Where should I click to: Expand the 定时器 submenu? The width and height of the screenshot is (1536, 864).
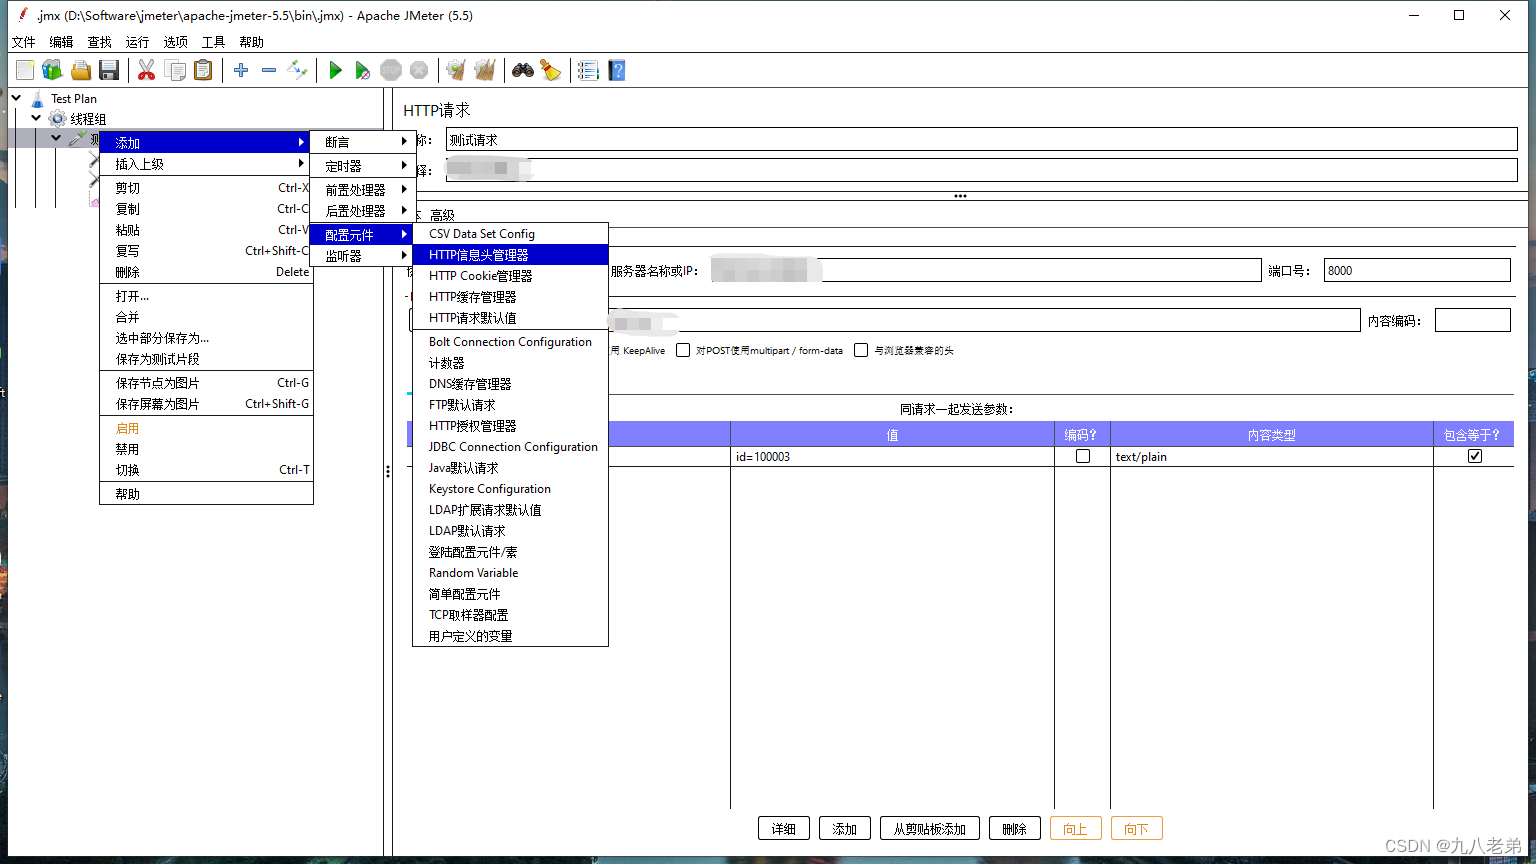coord(362,166)
